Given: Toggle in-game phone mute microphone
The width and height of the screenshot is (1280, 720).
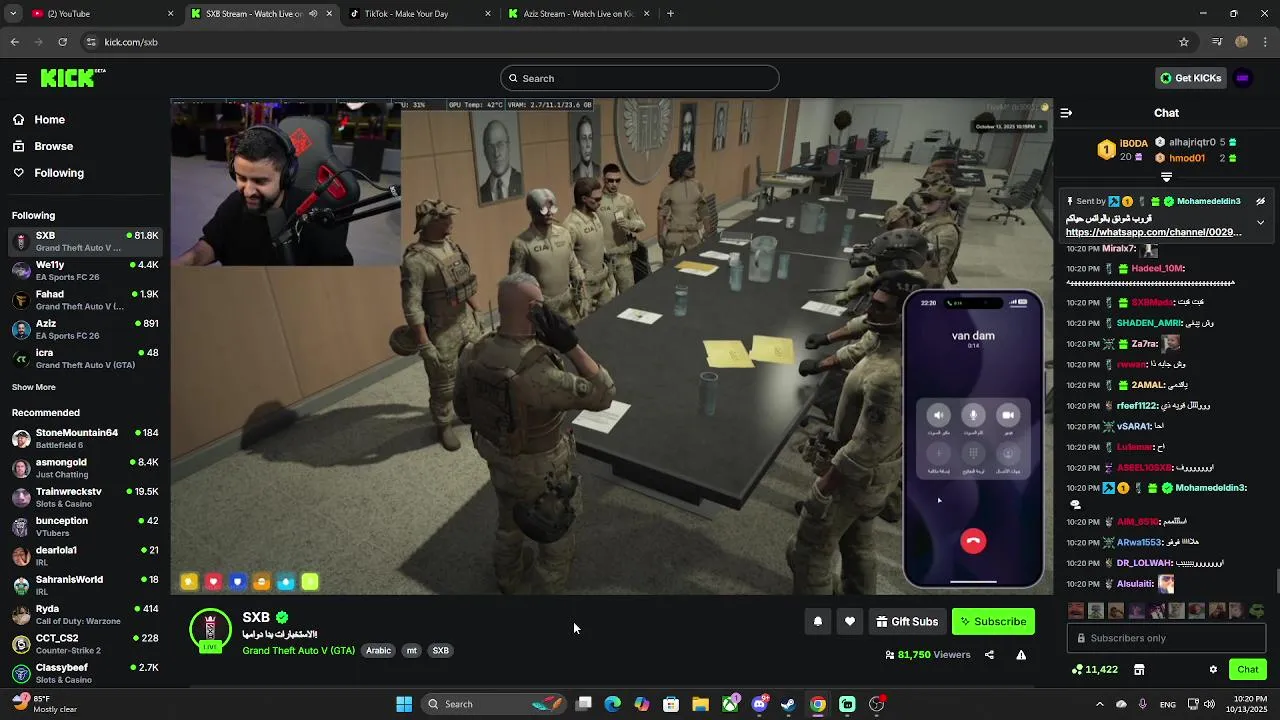Looking at the screenshot, I should pyautogui.click(x=973, y=414).
